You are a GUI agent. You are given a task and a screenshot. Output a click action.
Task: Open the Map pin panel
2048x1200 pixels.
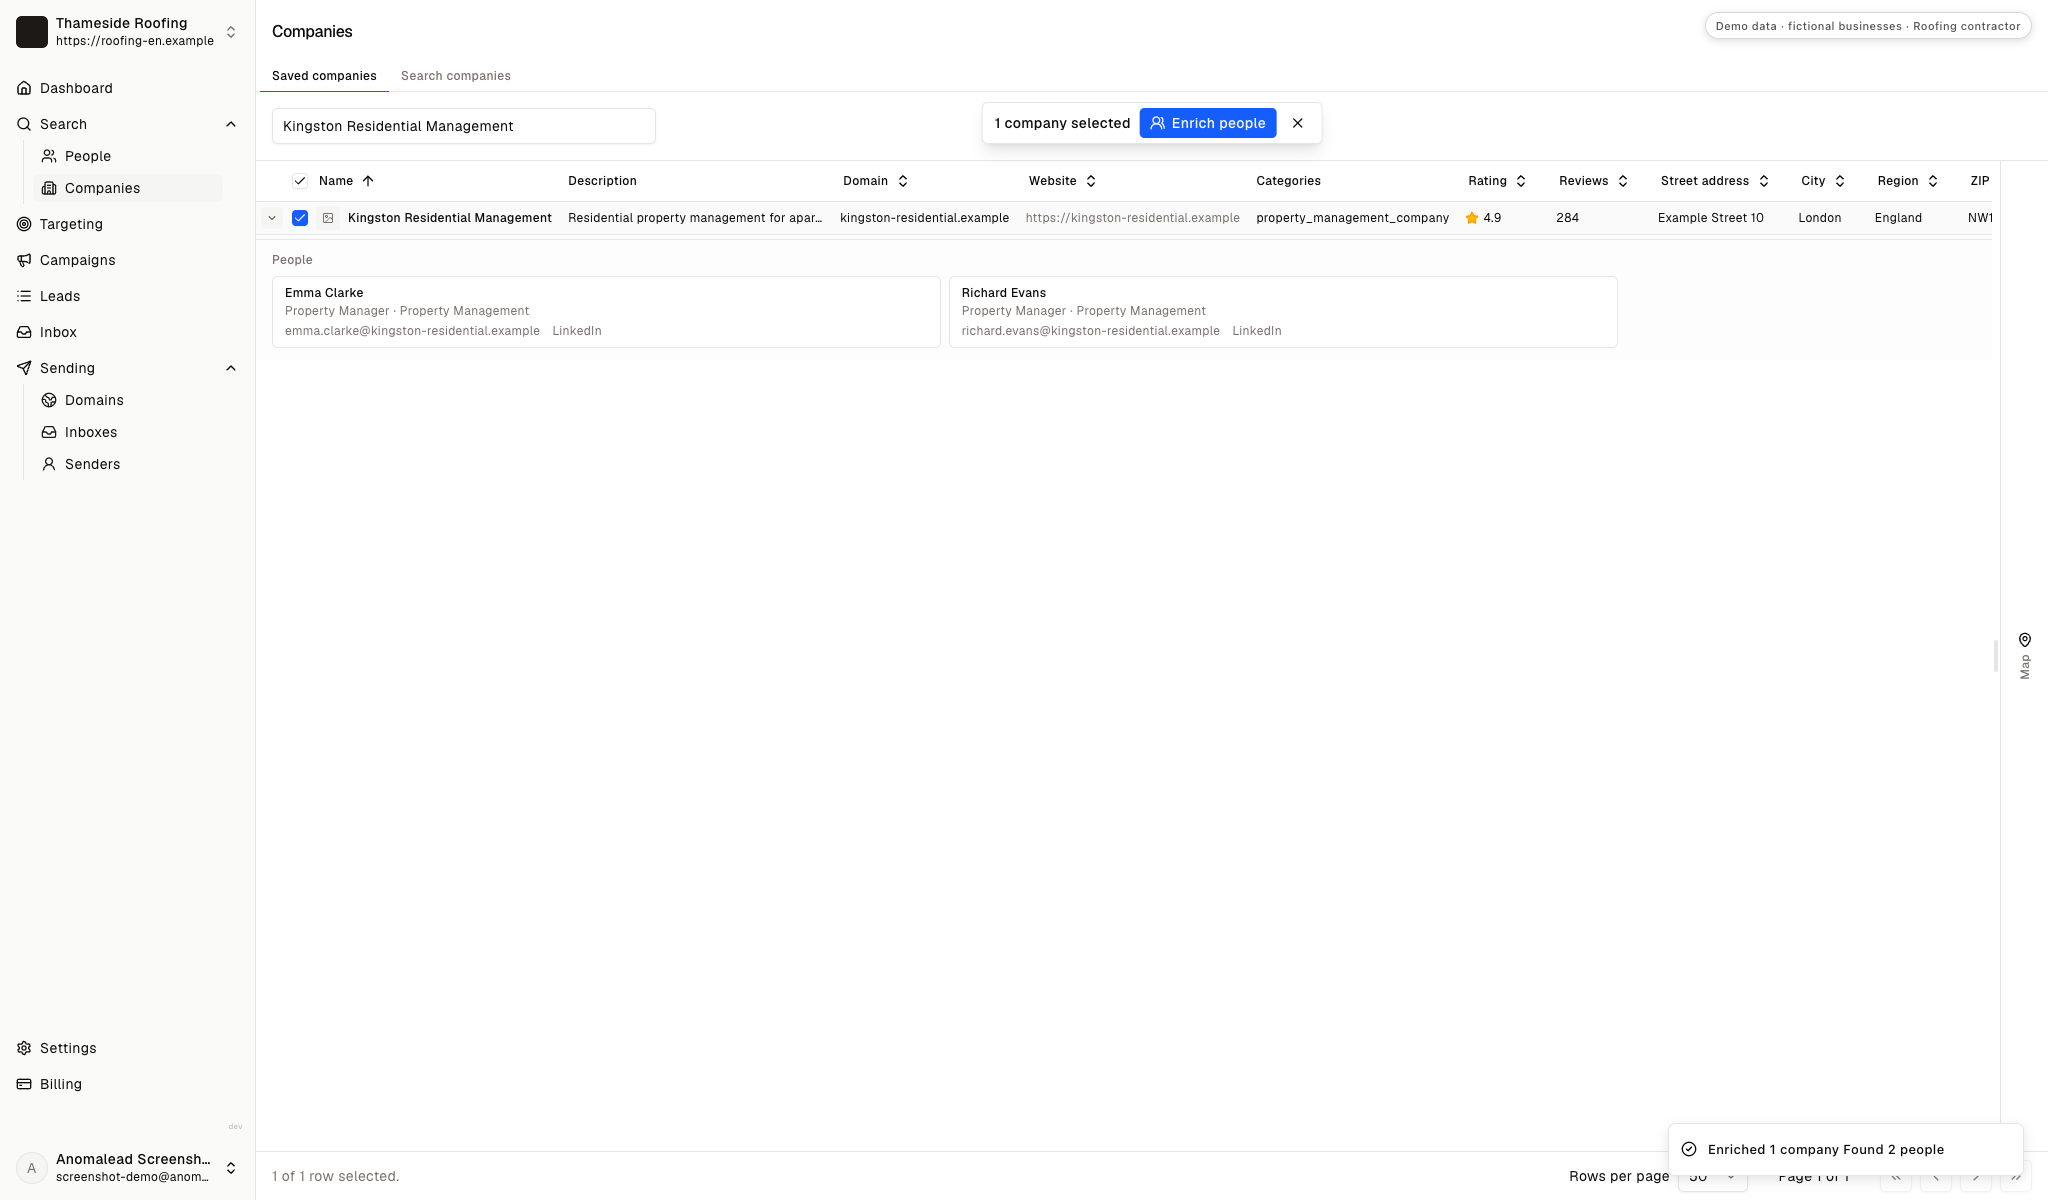pyautogui.click(x=2024, y=655)
